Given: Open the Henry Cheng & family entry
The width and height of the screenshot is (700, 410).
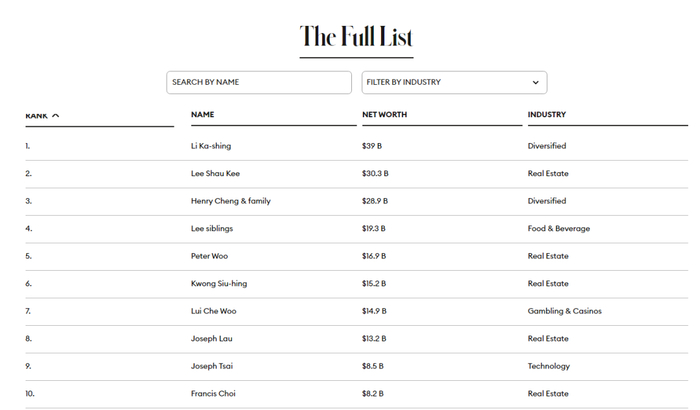Looking at the screenshot, I should coord(231,201).
